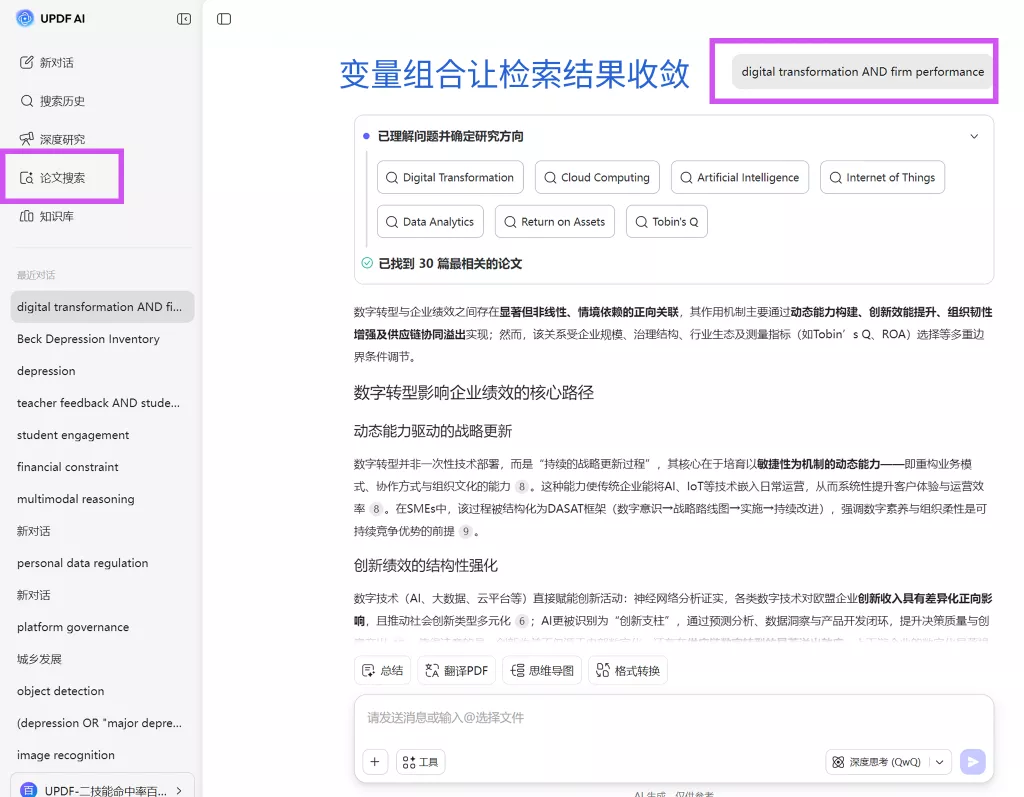Open 论文搜索 paper search menu
The height and width of the screenshot is (797, 1024).
(62, 178)
